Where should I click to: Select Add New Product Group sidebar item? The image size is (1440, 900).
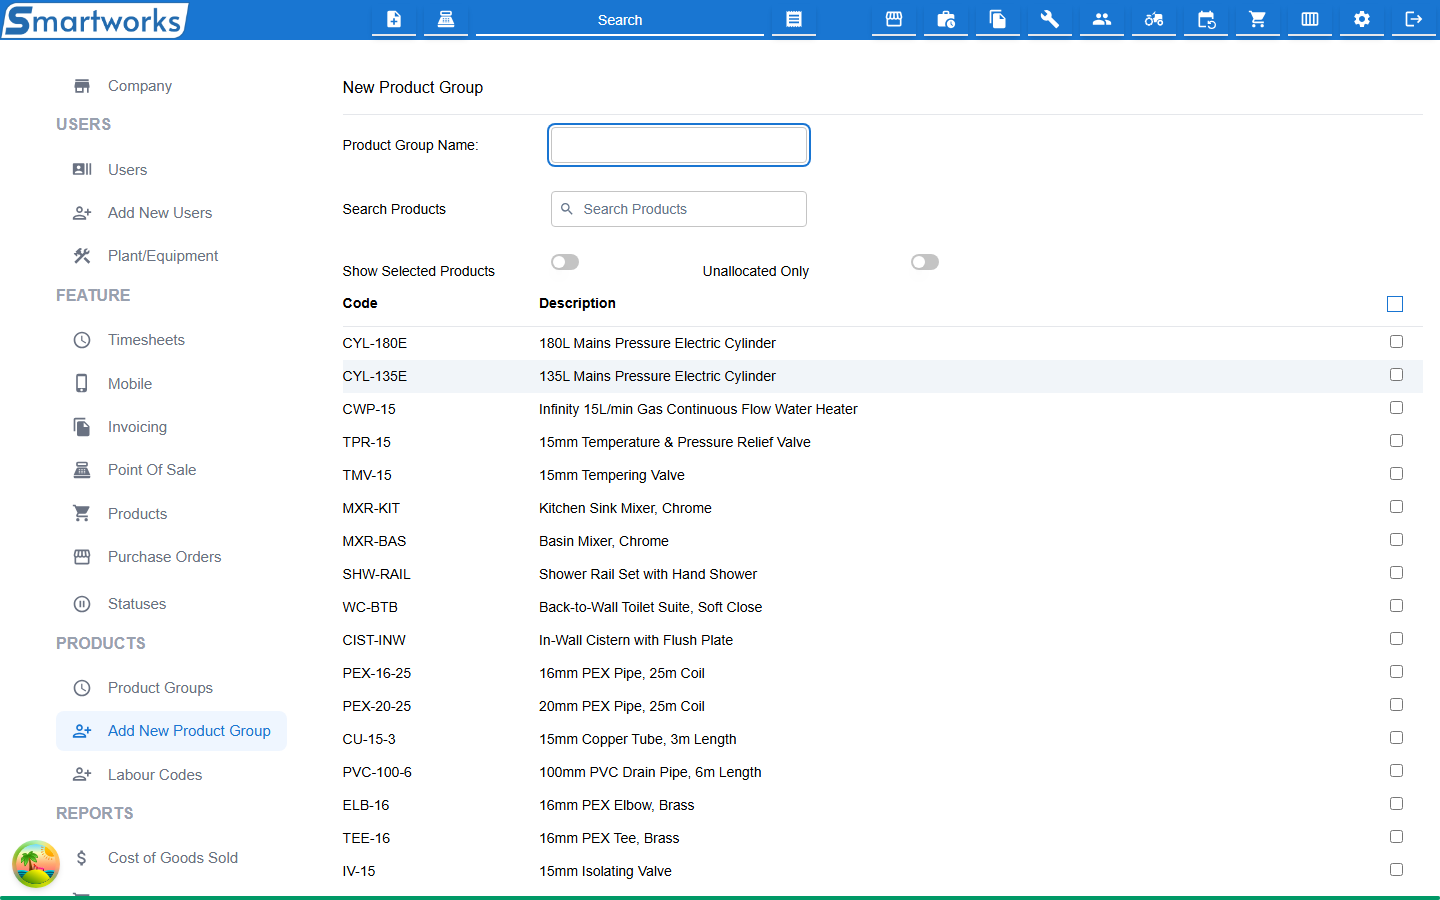[x=171, y=731]
